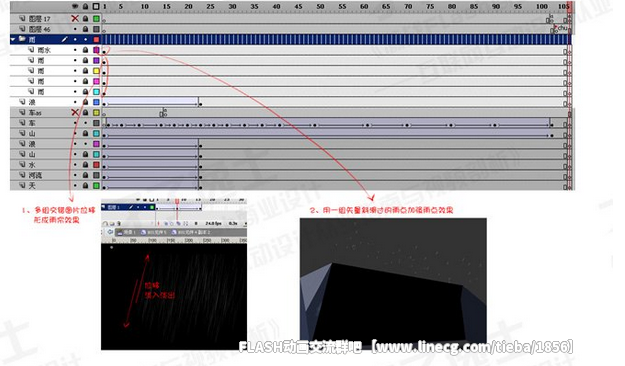The width and height of the screenshot is (625, 366).
Task: Click insert layer icon in small window
Action: click(105, 224)
